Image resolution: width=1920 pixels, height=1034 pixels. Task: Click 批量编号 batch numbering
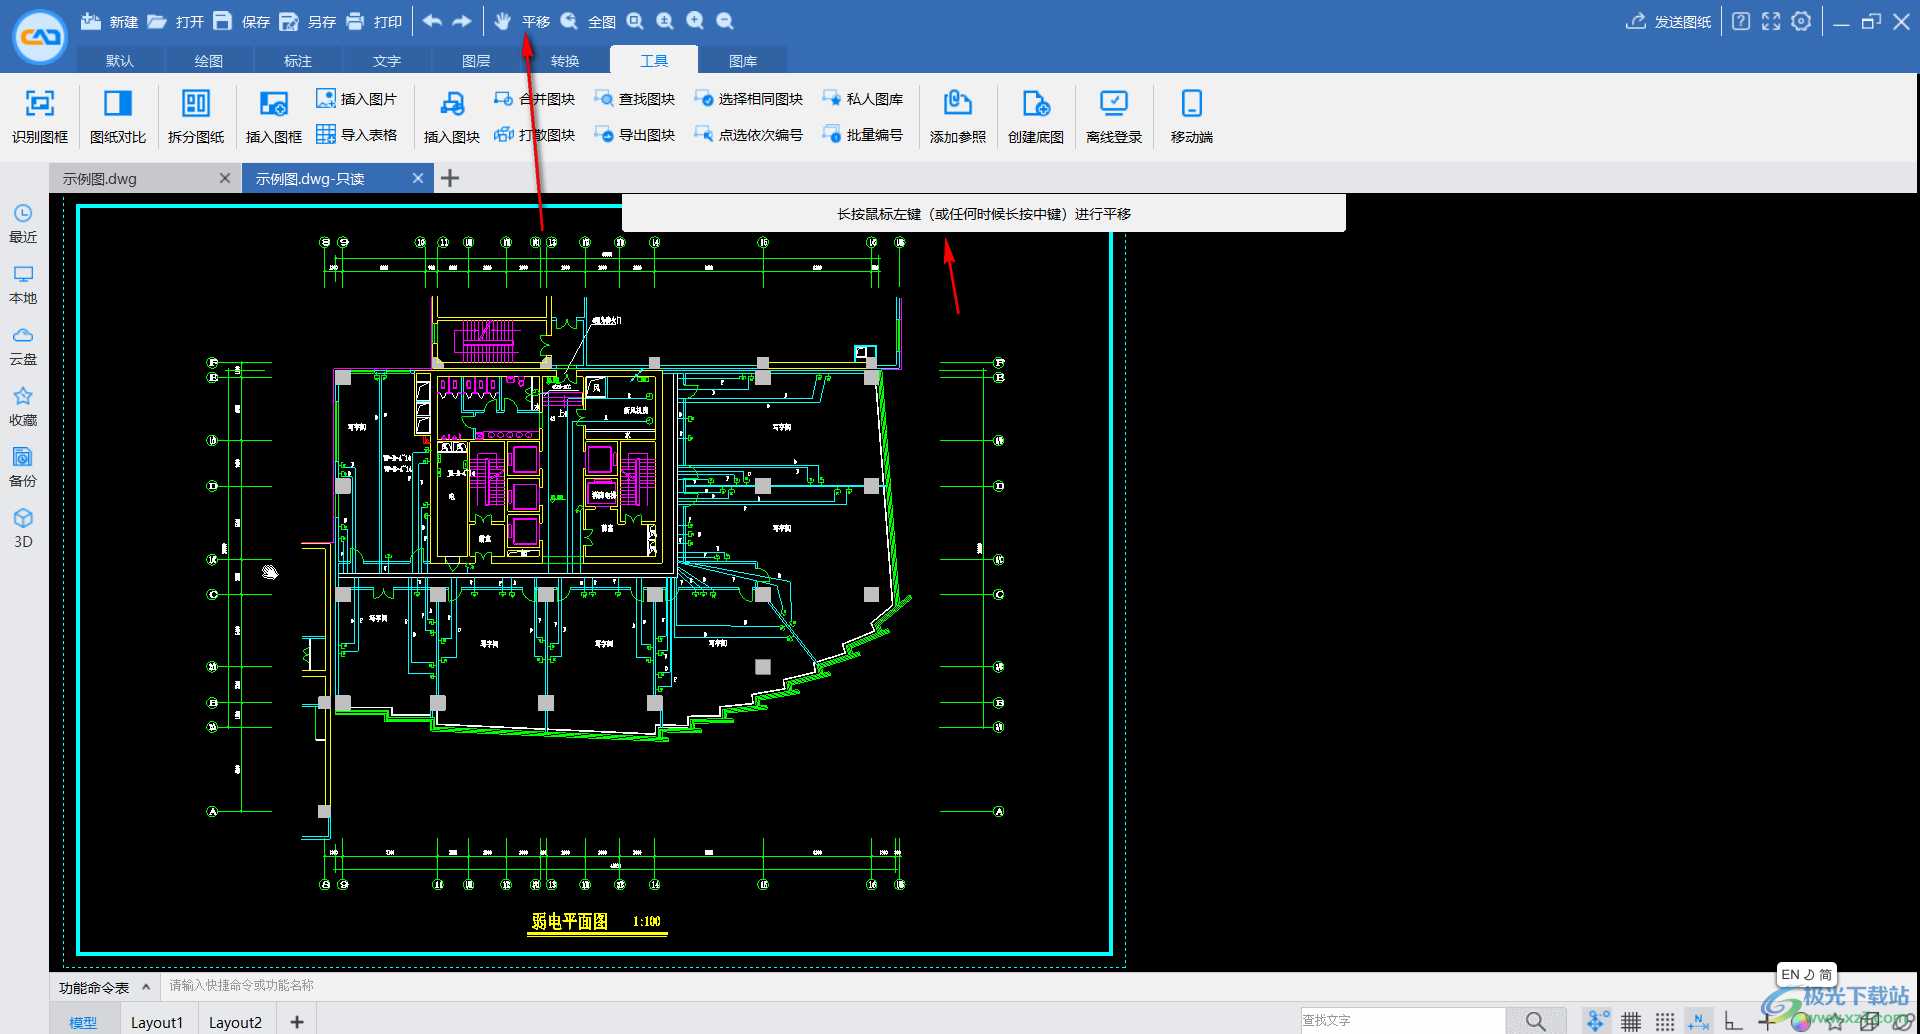pos(863,134)
